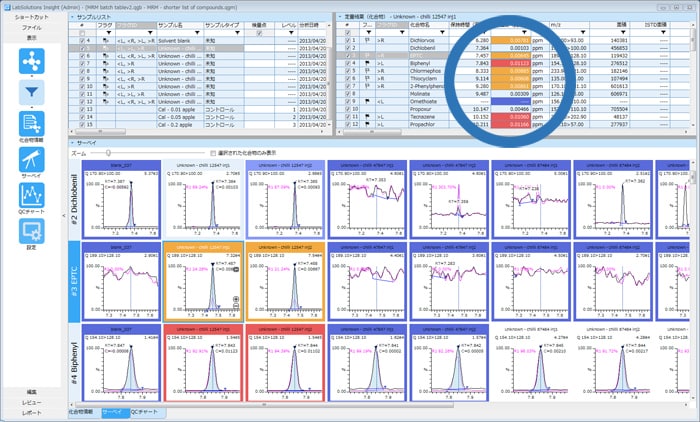
Task: Collapse the 定量結果 panel
Action: [340, 17]
